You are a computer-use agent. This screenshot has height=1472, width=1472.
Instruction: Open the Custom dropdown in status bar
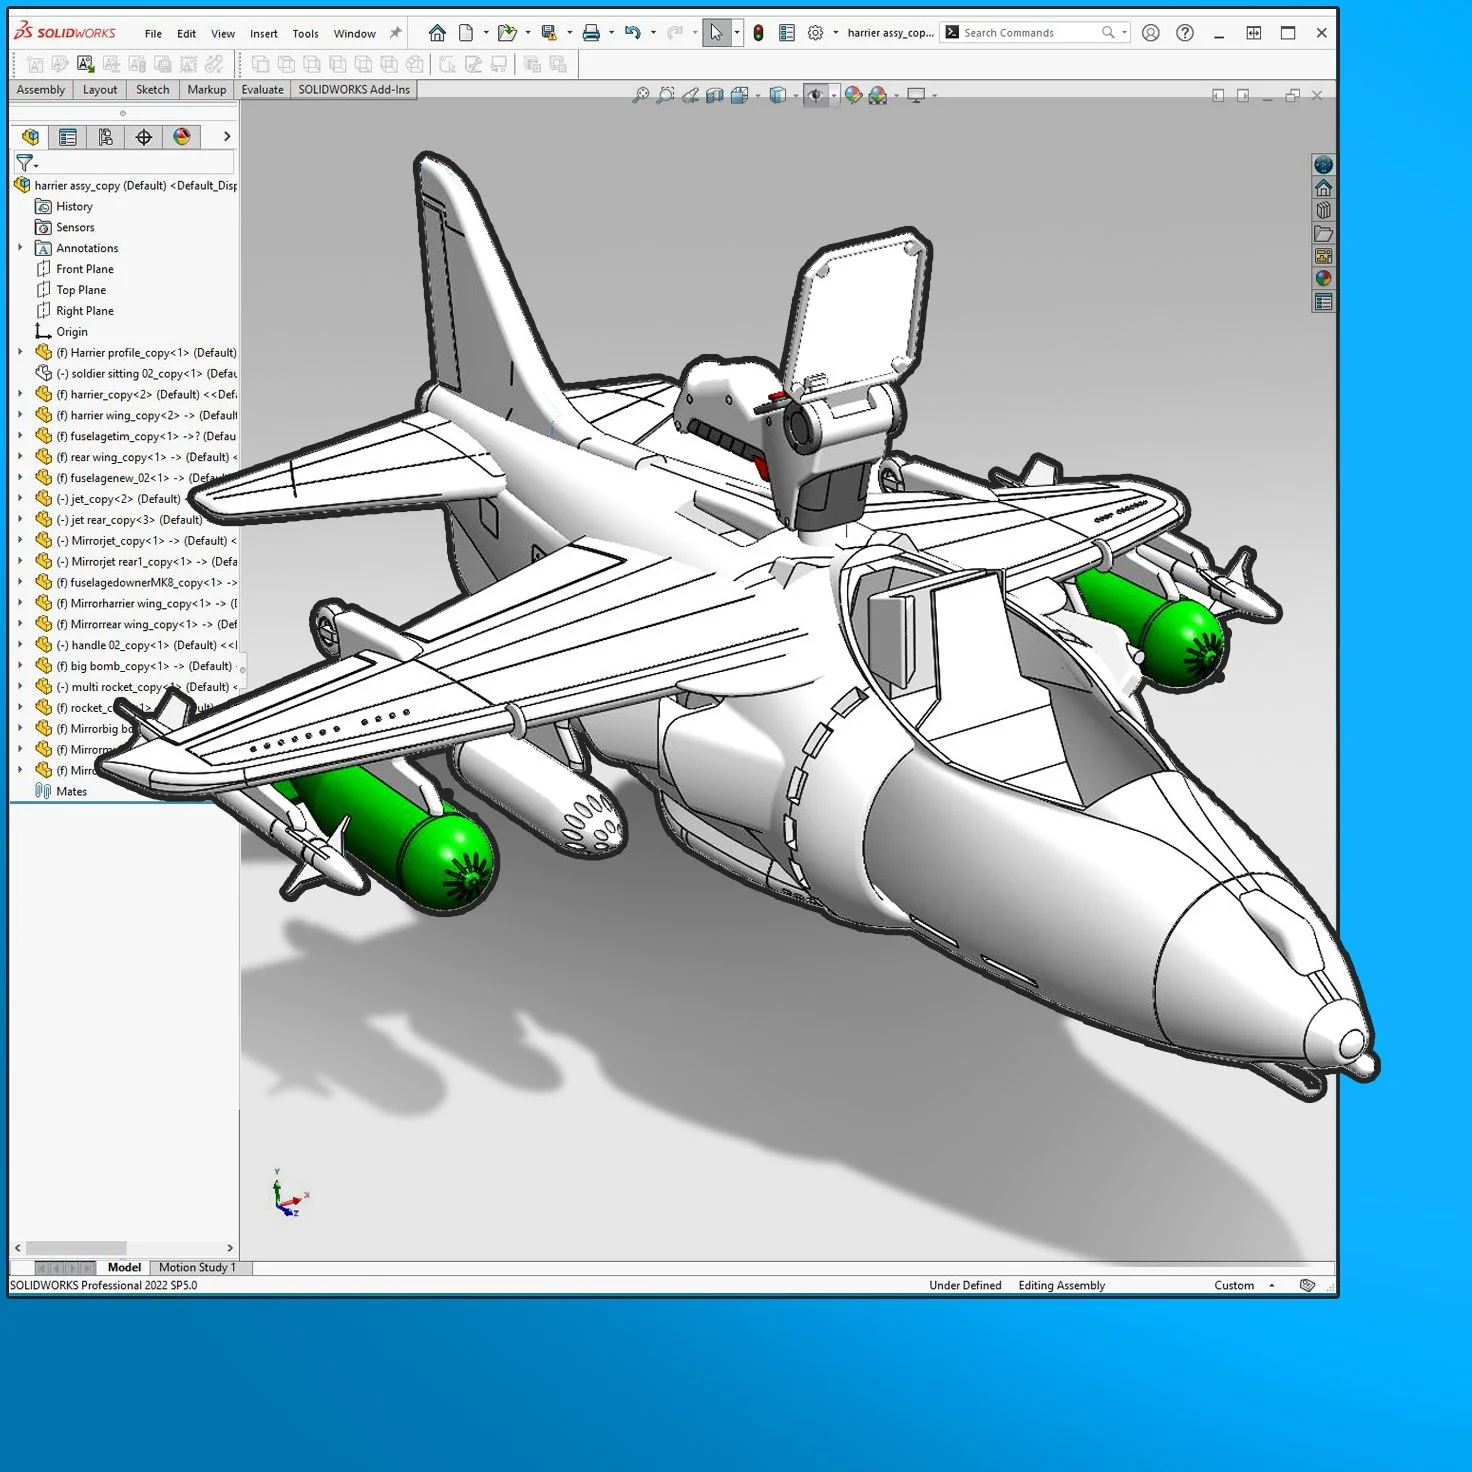click(x=1270, y=1285)
